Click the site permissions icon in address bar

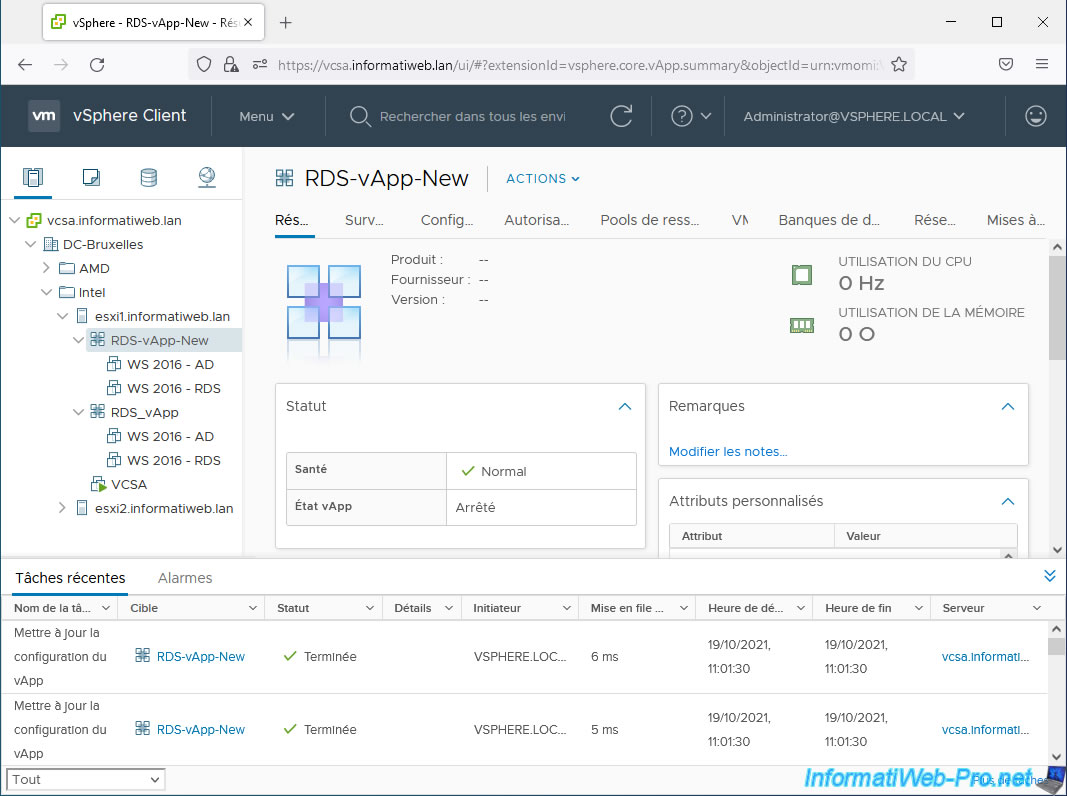[259, 65]
